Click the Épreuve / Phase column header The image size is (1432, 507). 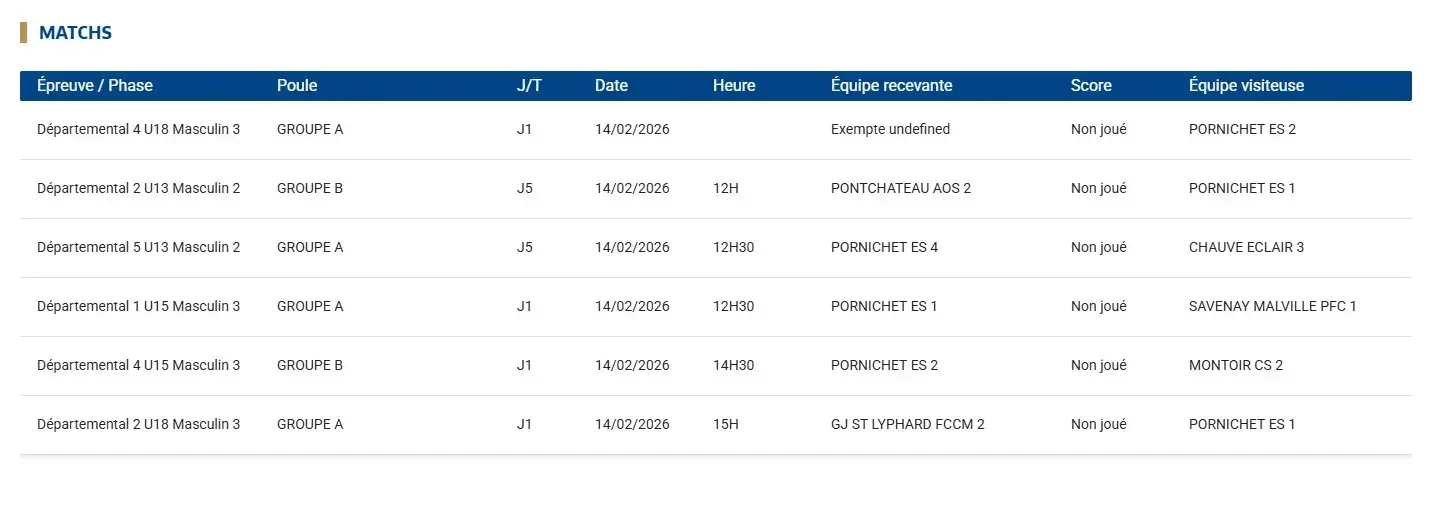(95, 86)
